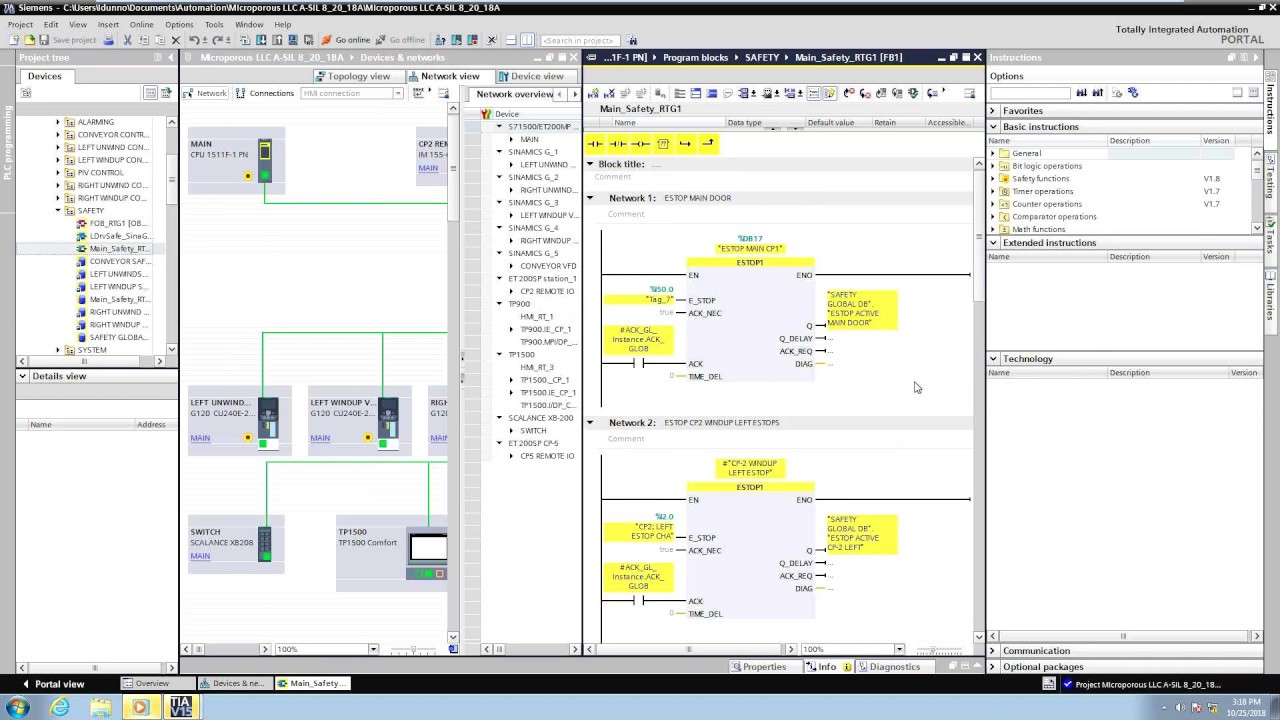Insert open branch from favorites bar
The image size is (1280, 720).
pyautogui.click(x=685, y=144)
